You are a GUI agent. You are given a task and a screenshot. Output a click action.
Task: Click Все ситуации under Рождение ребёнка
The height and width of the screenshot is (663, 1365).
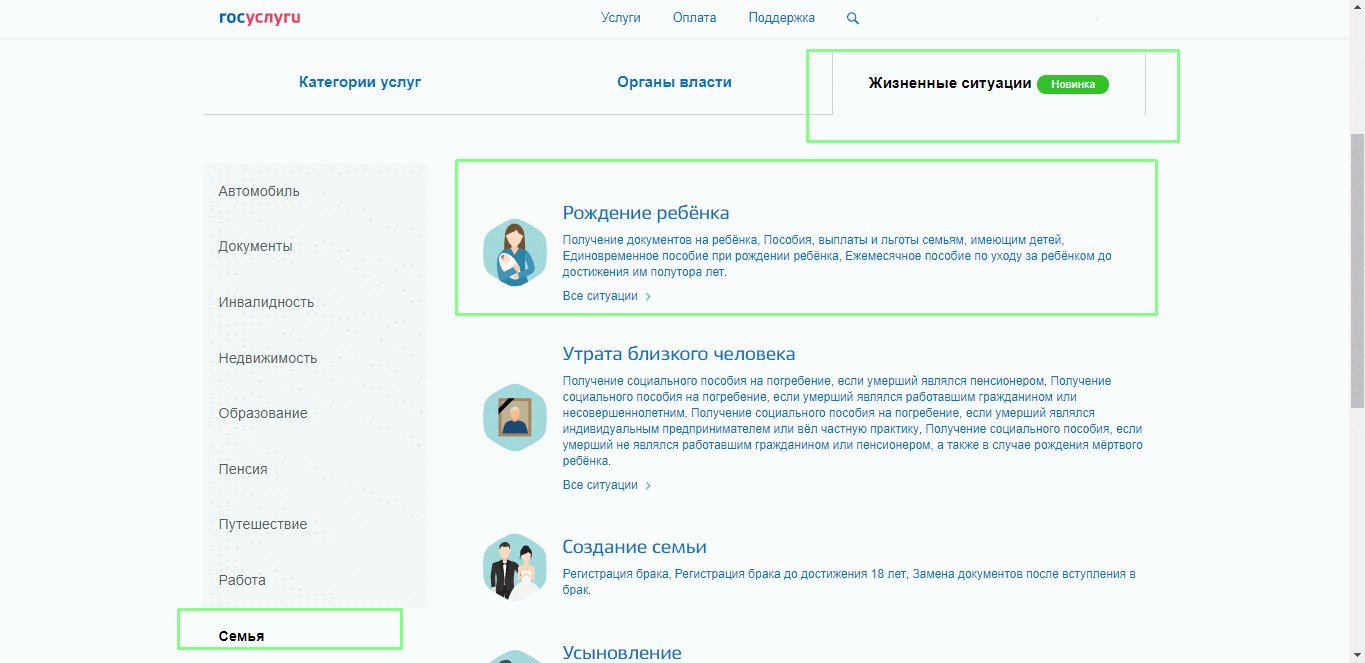(x=600, y=296)
